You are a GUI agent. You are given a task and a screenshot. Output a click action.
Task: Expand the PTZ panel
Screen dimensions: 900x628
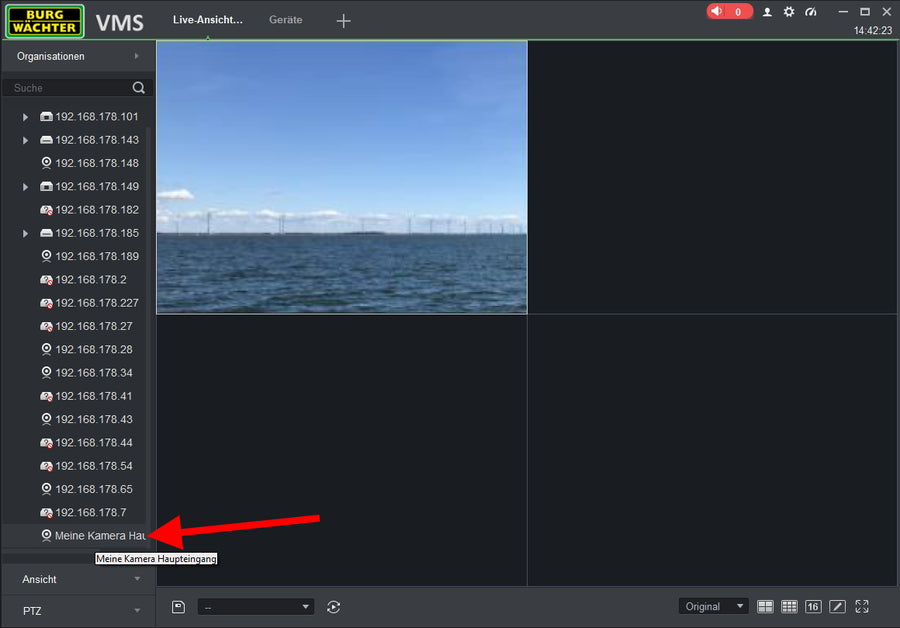pyautogui.click(x=78, y=610)
